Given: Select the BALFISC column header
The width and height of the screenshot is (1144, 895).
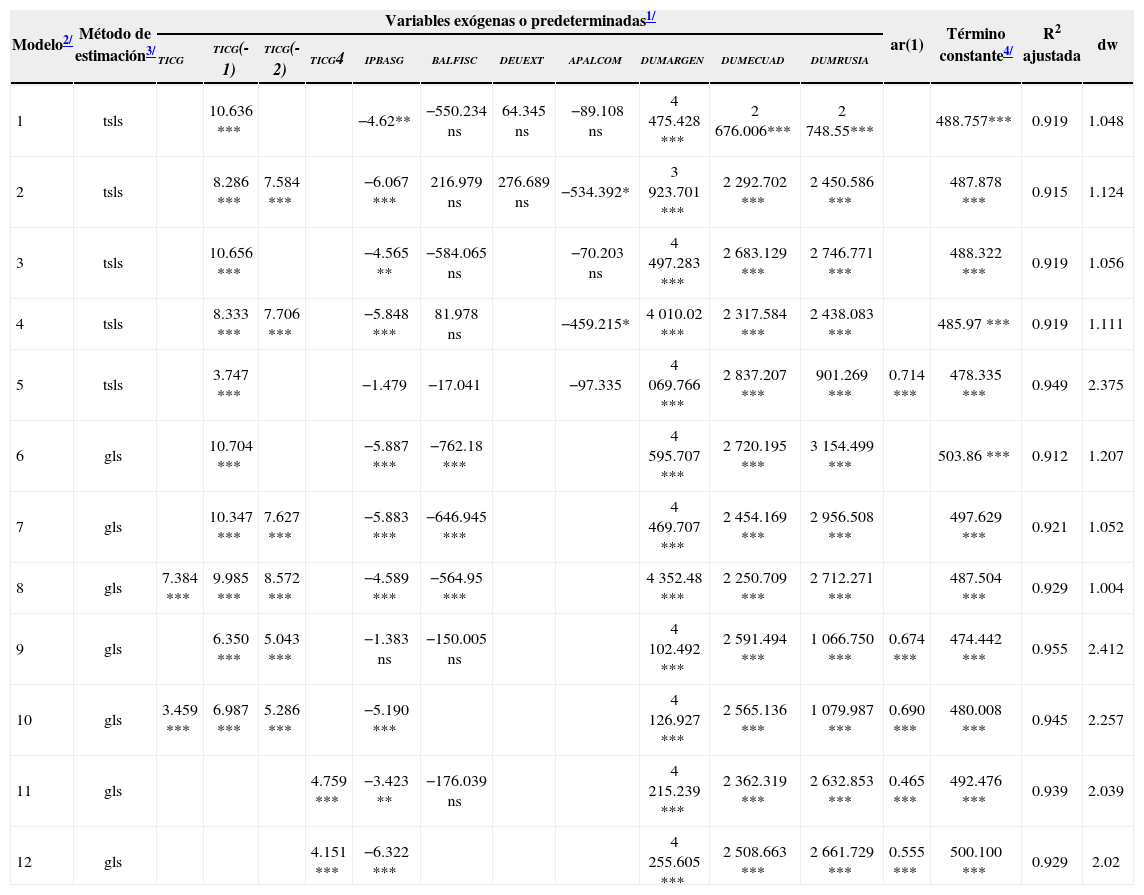Looking at the screenshot, I should [454, 61].
